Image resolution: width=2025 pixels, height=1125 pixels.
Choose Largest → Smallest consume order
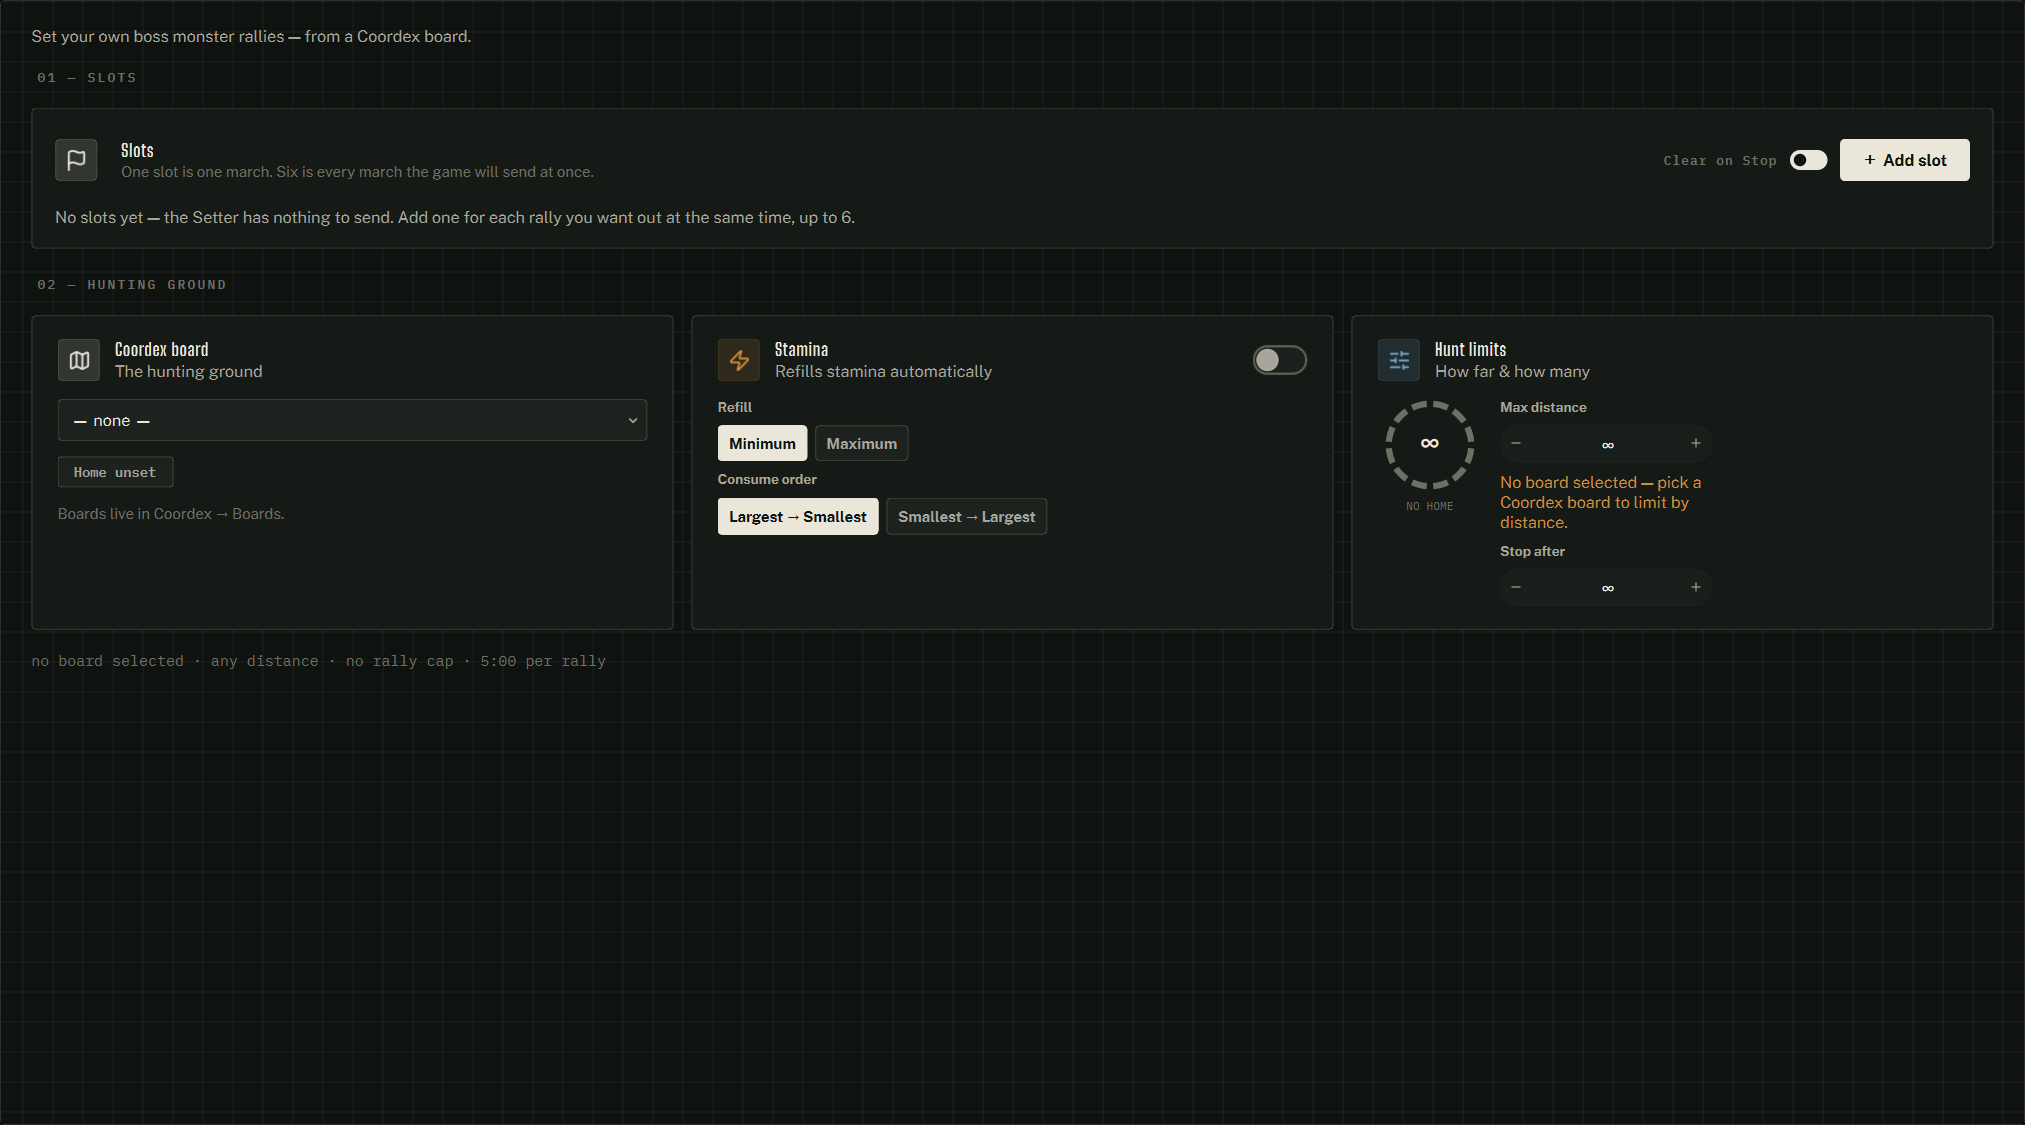[x=798, y=516]
